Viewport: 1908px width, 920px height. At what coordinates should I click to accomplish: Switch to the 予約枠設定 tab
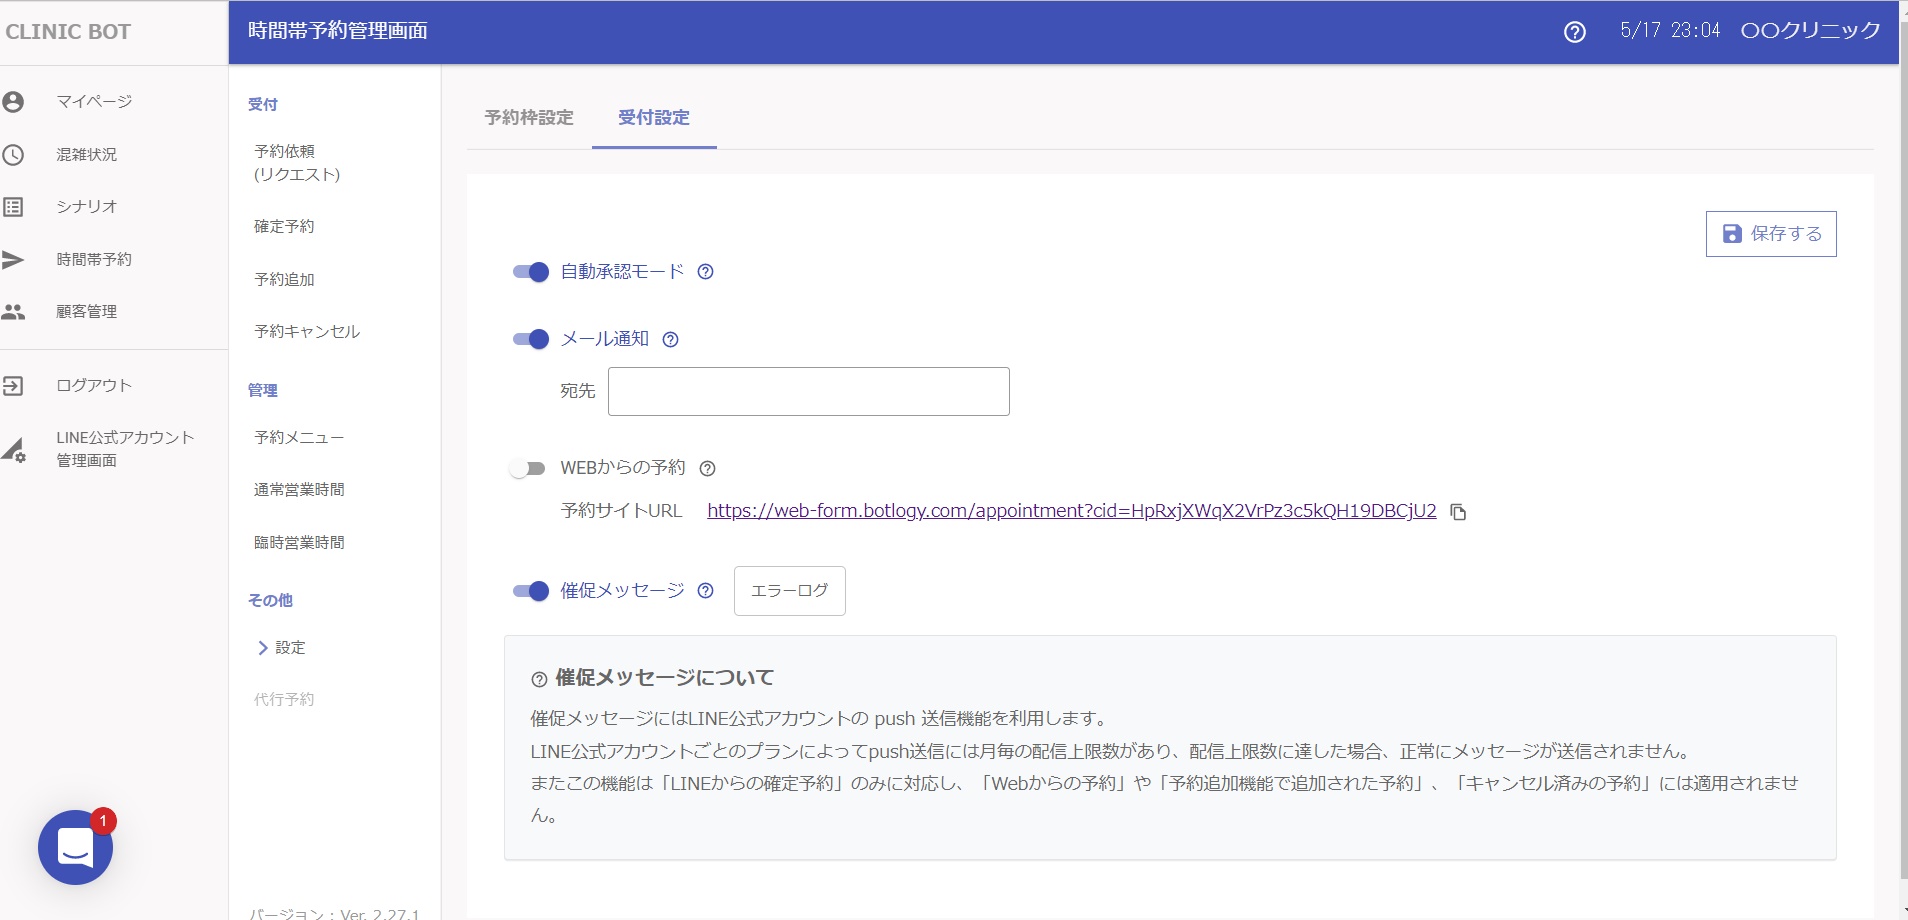click(x=529, y=118)
